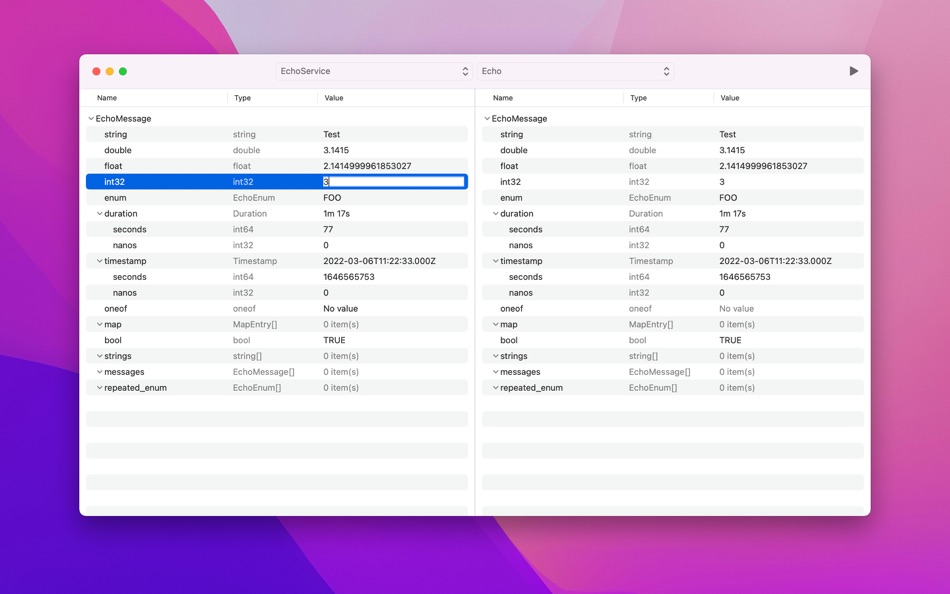This screenshot has width=950, height=594.
Task: Collapse the duration node in right pane
Action: click(496, 213)
